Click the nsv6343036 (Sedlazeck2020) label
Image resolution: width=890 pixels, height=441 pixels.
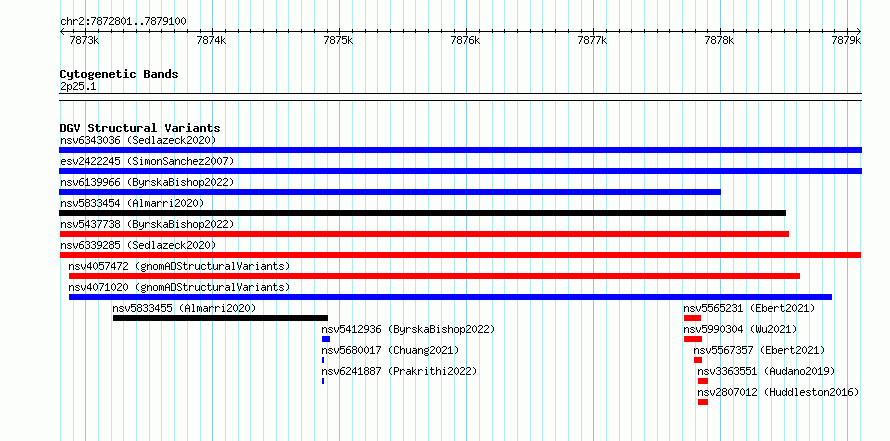(138, 140)
